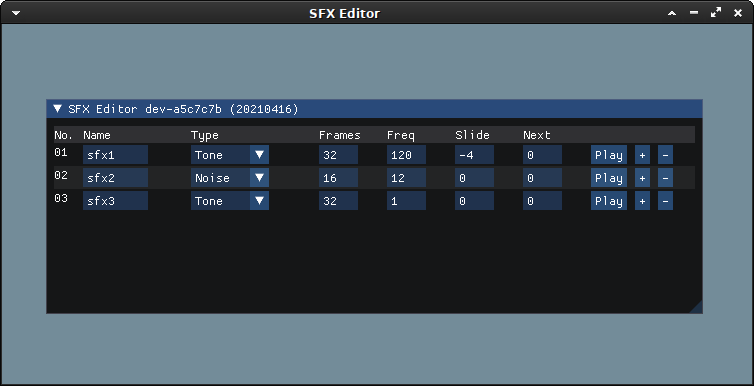Click the Name column header

97,135
